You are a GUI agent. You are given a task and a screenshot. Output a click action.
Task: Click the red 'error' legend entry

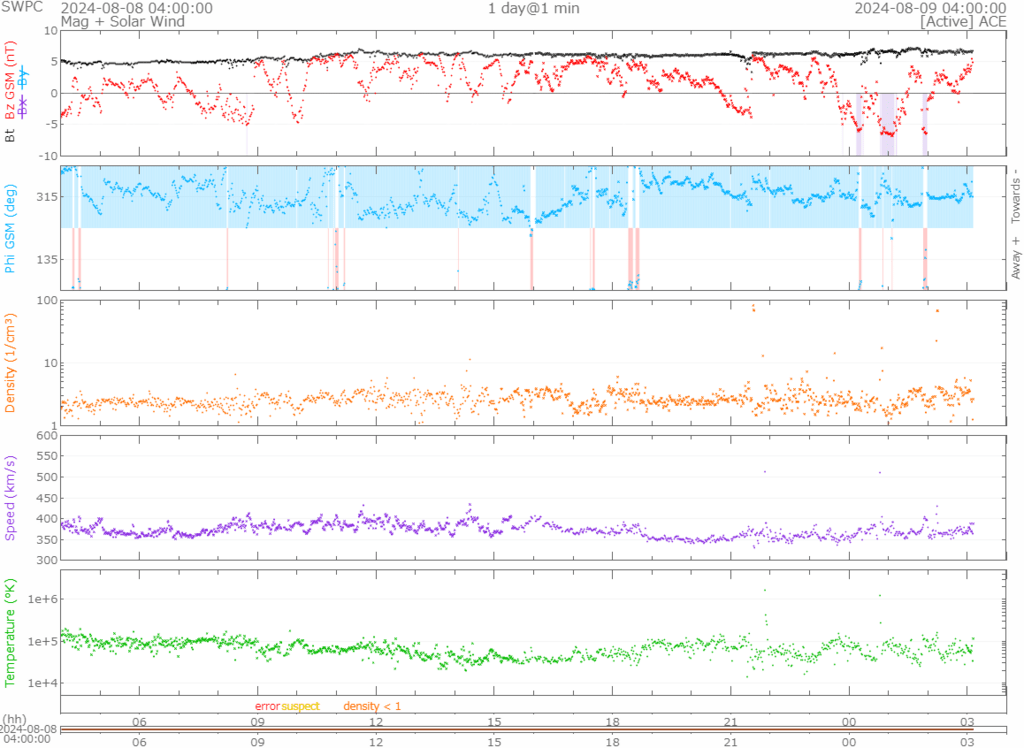(x=267, y=707)
